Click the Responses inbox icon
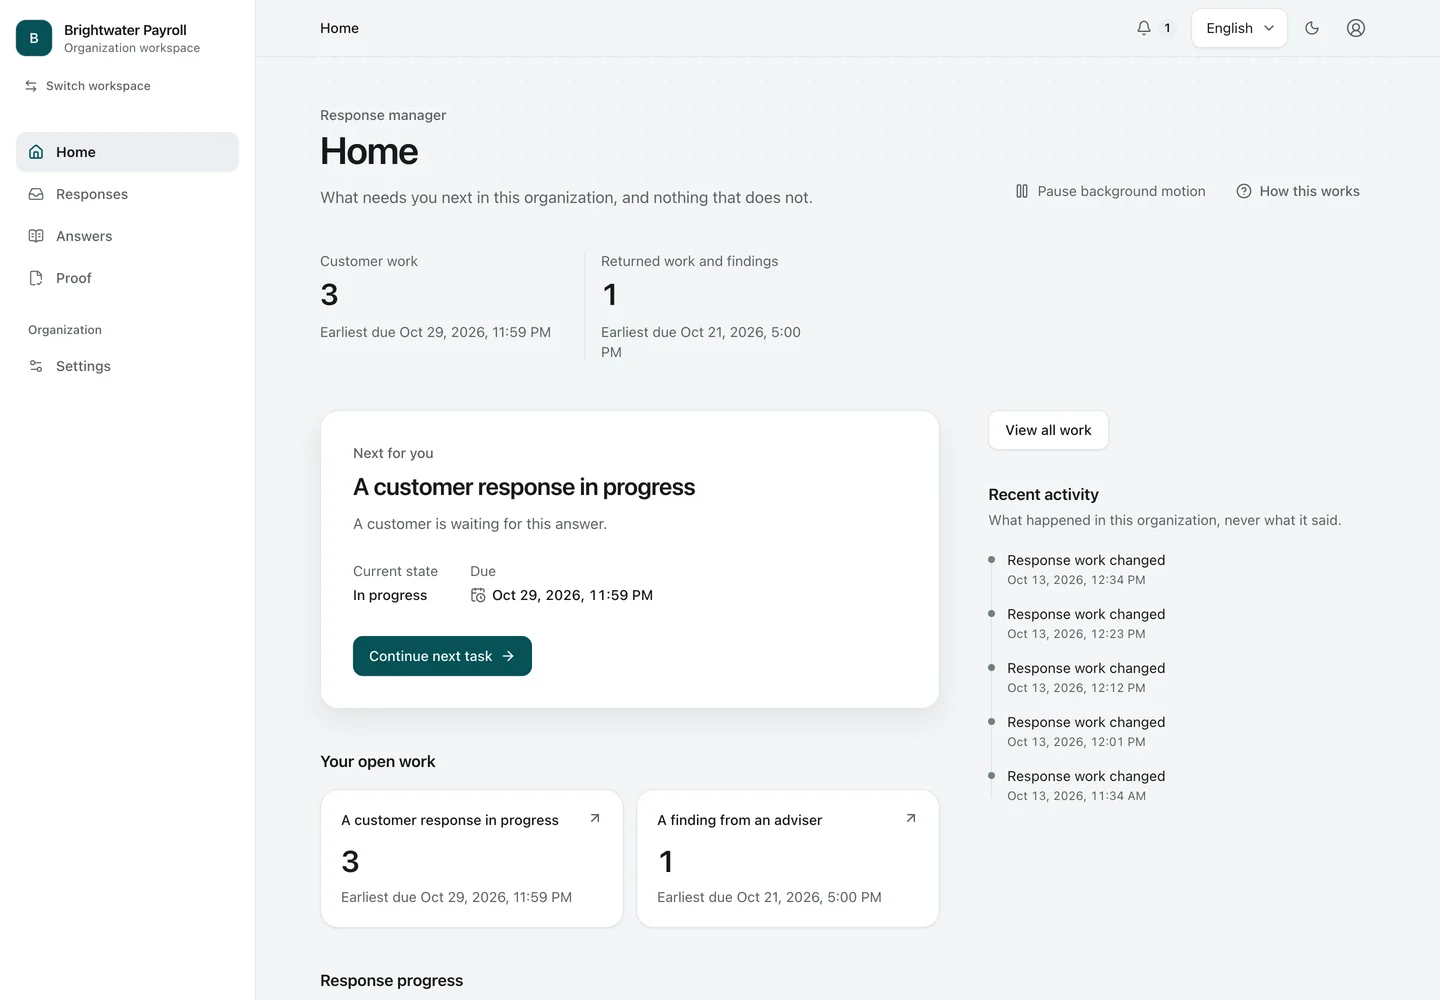 pos(36,194)
